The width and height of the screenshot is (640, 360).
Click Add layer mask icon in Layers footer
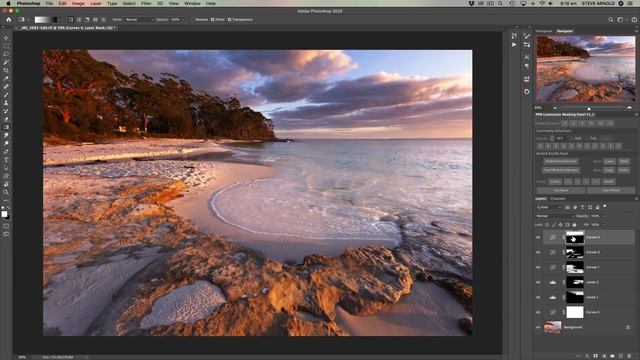[x=596, y=356]
